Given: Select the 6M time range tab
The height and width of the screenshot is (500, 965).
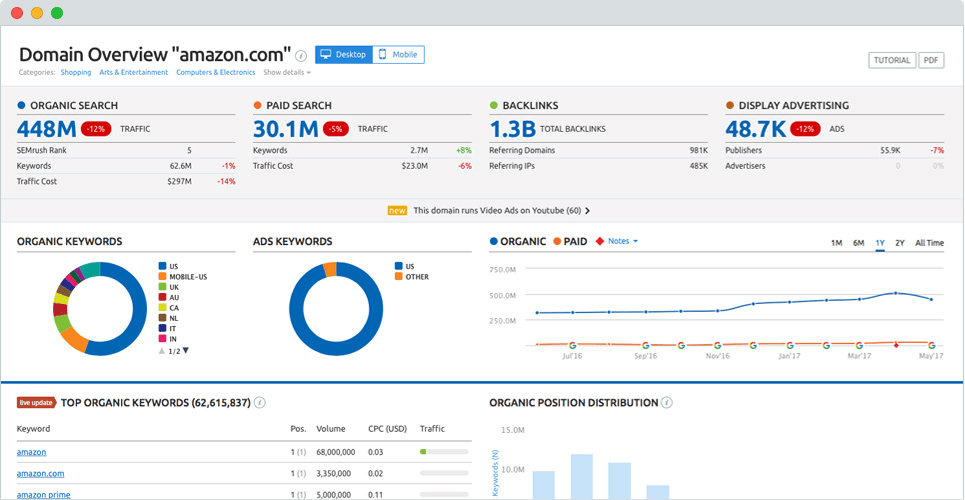Looking at the screenshot, I should click(858, 243).
